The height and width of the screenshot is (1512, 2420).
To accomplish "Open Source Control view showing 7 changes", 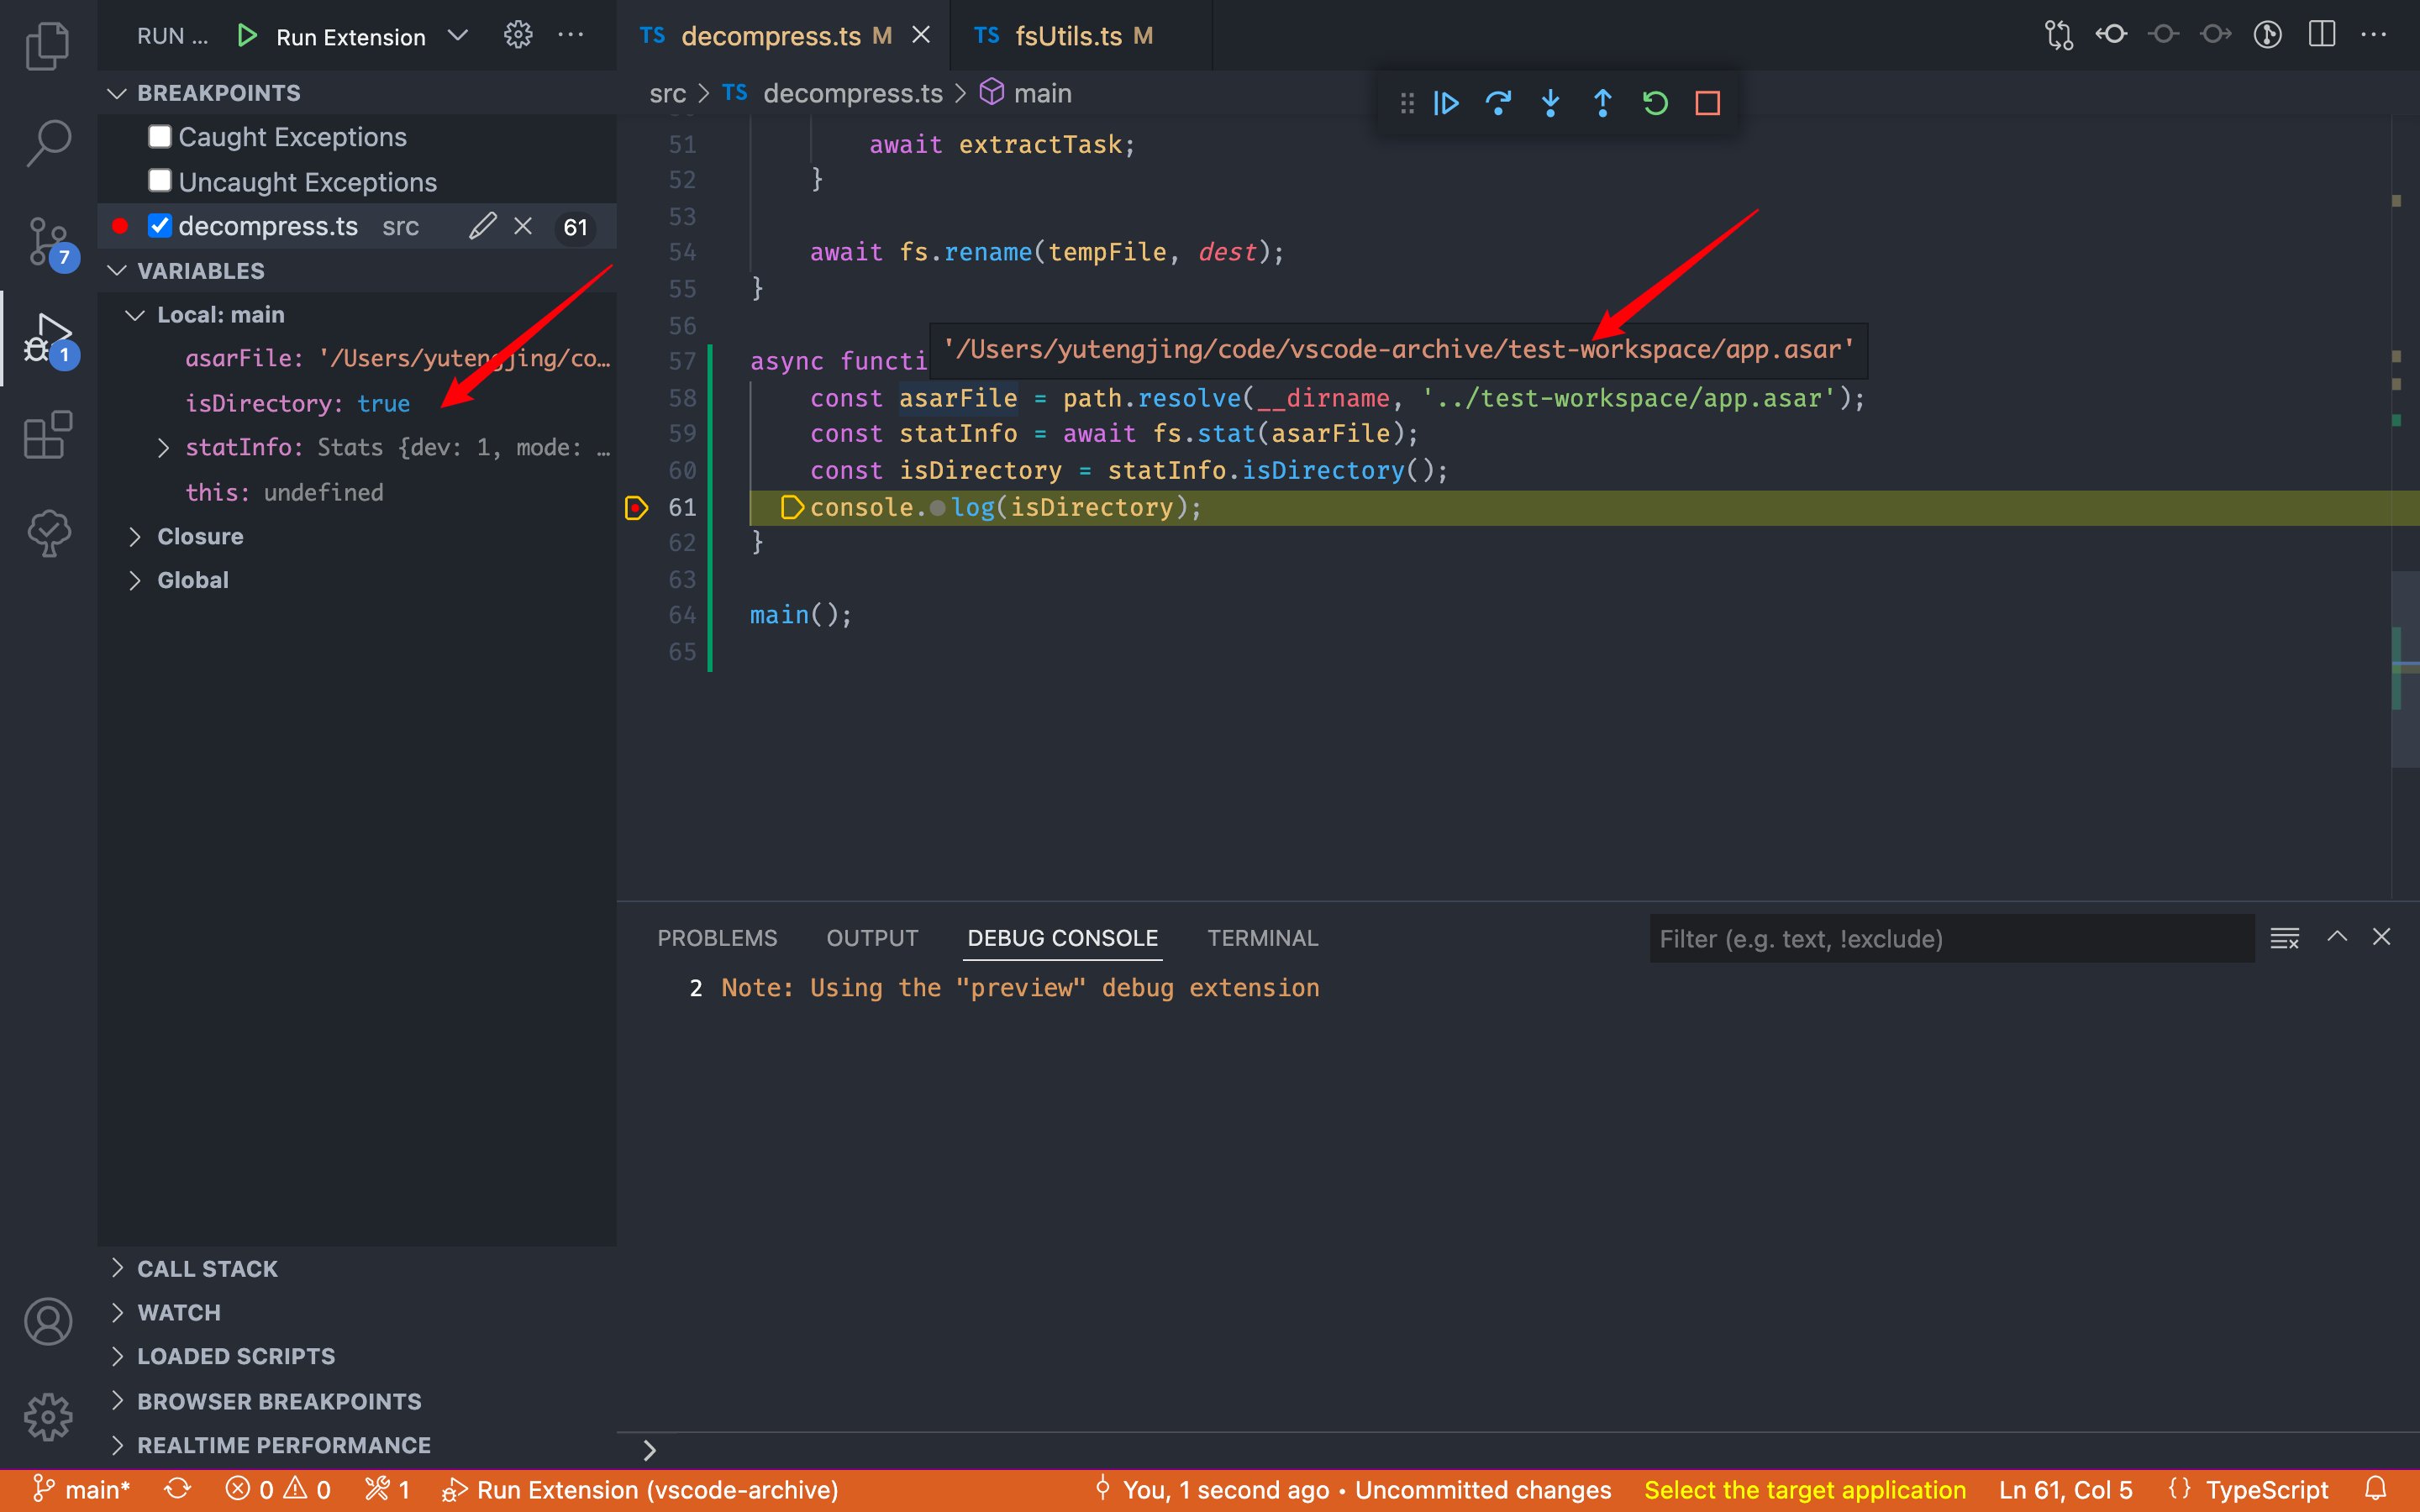I will click(x=47, y=240).
